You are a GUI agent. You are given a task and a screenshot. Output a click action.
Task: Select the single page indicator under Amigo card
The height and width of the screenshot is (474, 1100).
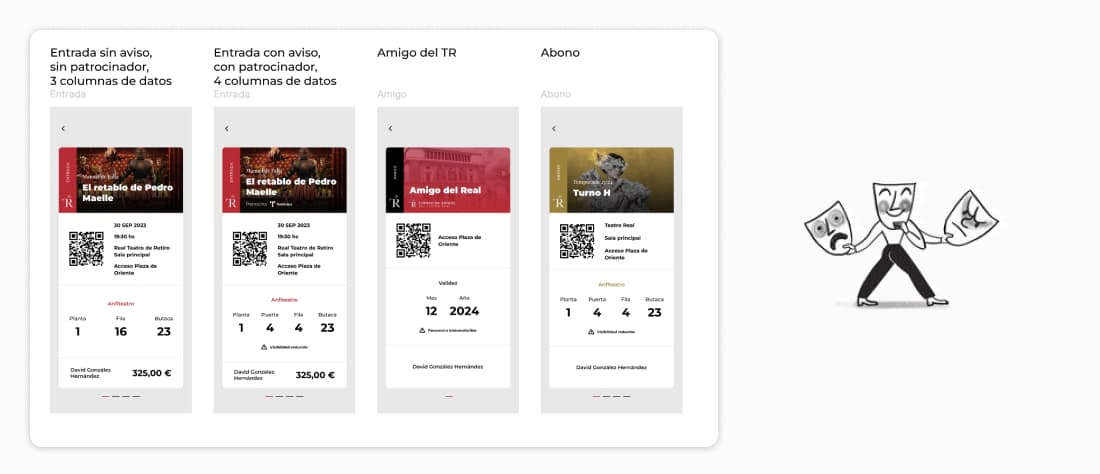448,396
